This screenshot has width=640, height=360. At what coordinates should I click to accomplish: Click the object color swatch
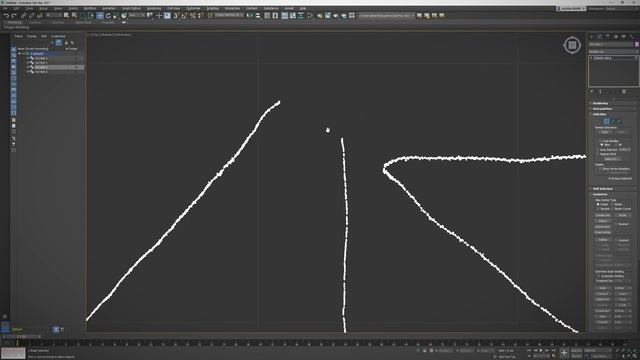637,44
